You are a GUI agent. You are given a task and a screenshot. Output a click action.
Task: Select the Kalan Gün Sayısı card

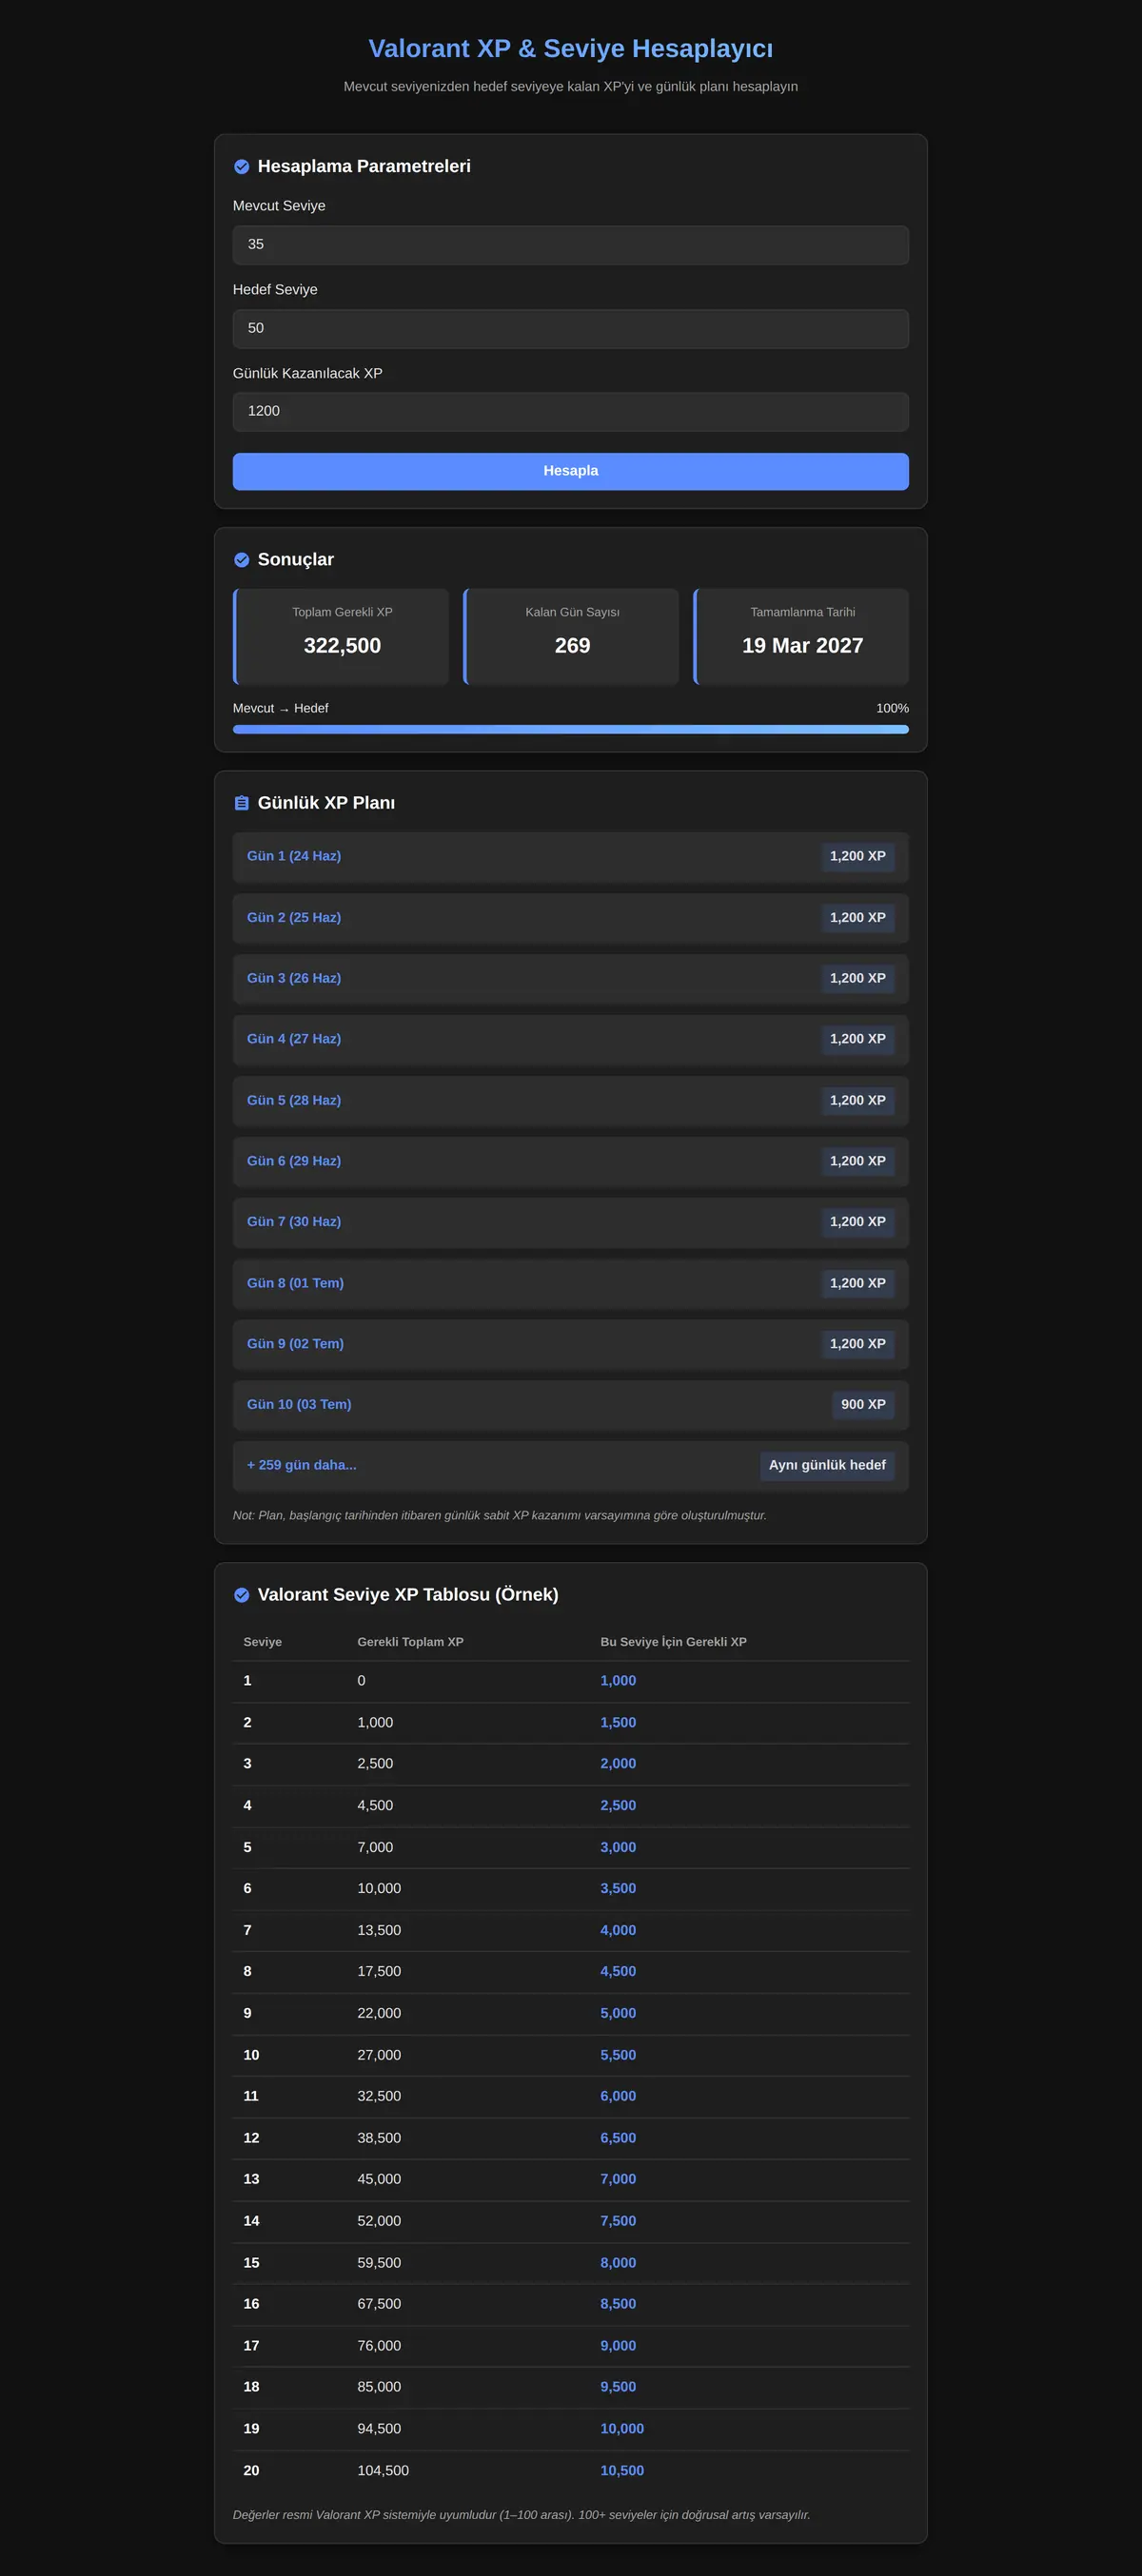571,636
